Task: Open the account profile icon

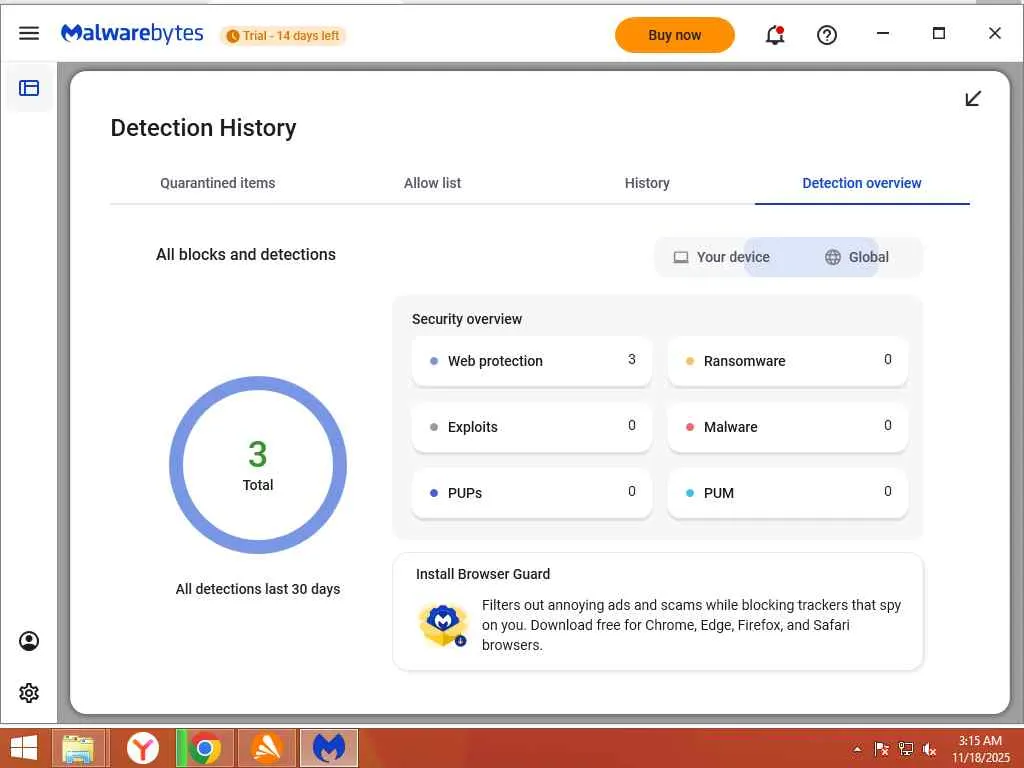Action: (x=29, y=641)
